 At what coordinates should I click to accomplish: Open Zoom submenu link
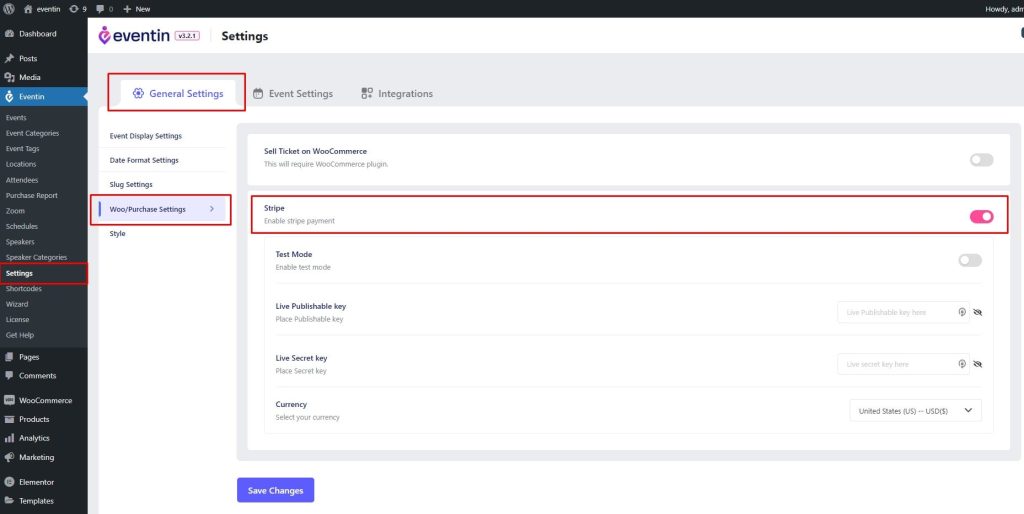[15, 211]
